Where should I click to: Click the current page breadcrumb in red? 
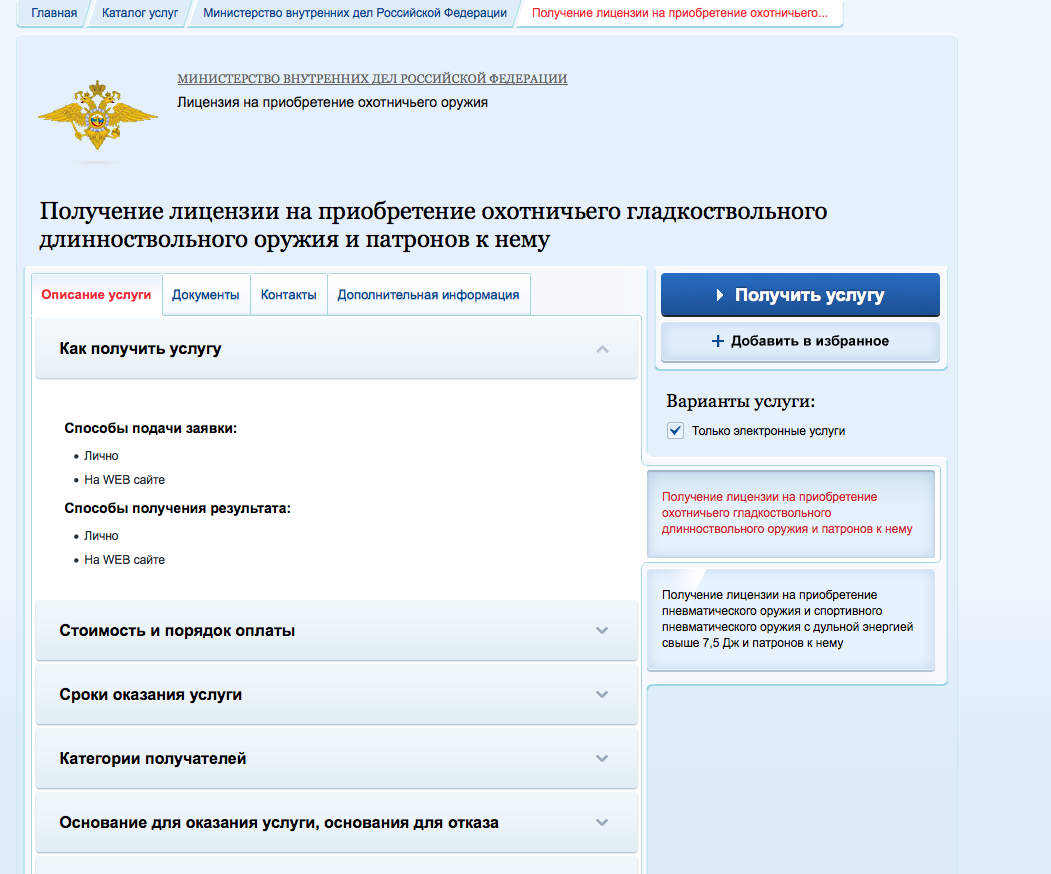click(x=679, y=14)
